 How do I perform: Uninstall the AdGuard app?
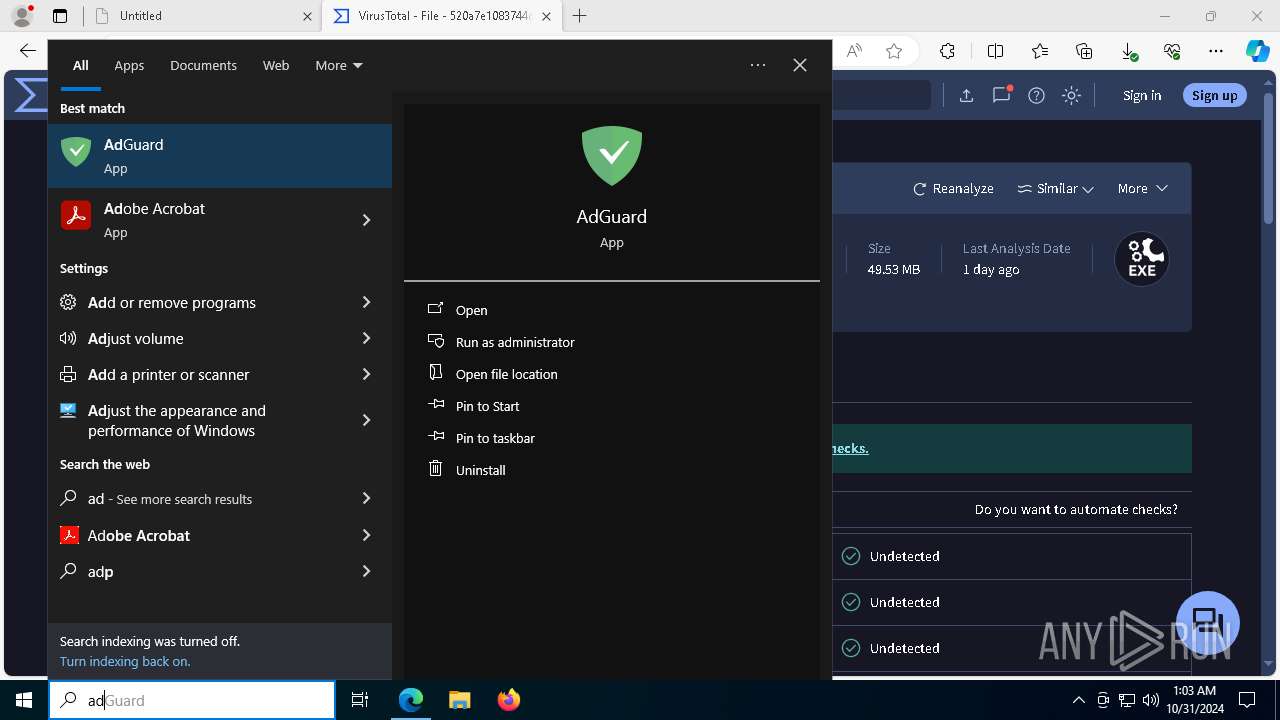(480, 470)
